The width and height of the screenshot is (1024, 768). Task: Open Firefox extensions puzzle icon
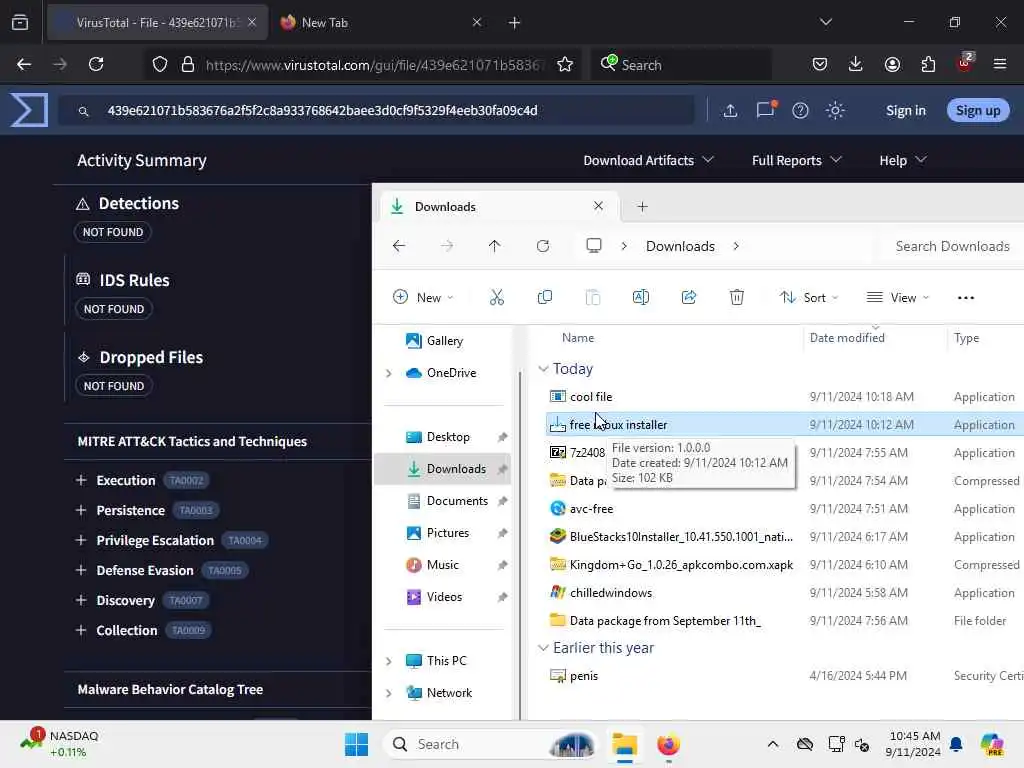928,64
